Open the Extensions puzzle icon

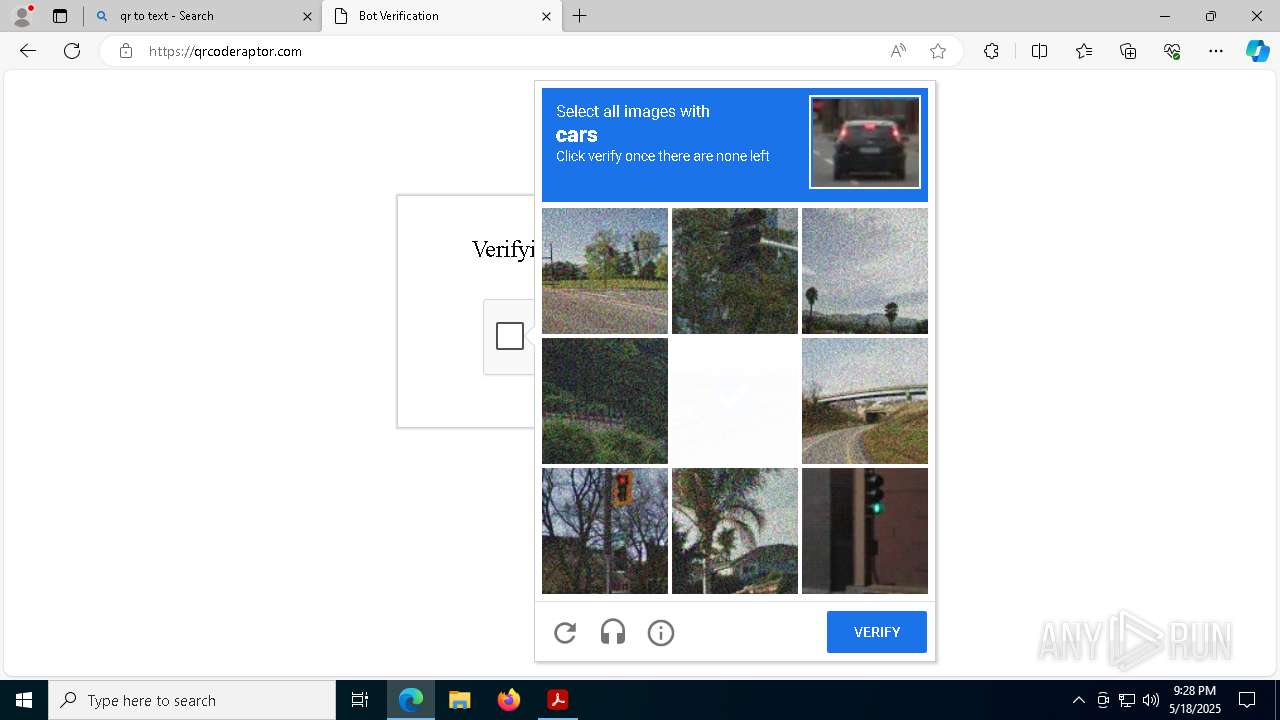tap(991, 51)
